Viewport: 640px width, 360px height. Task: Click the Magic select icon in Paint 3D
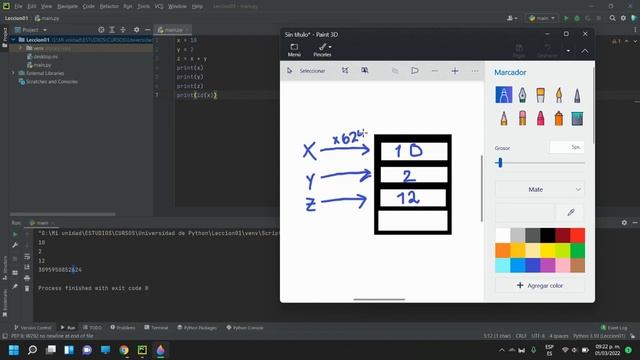364,71
